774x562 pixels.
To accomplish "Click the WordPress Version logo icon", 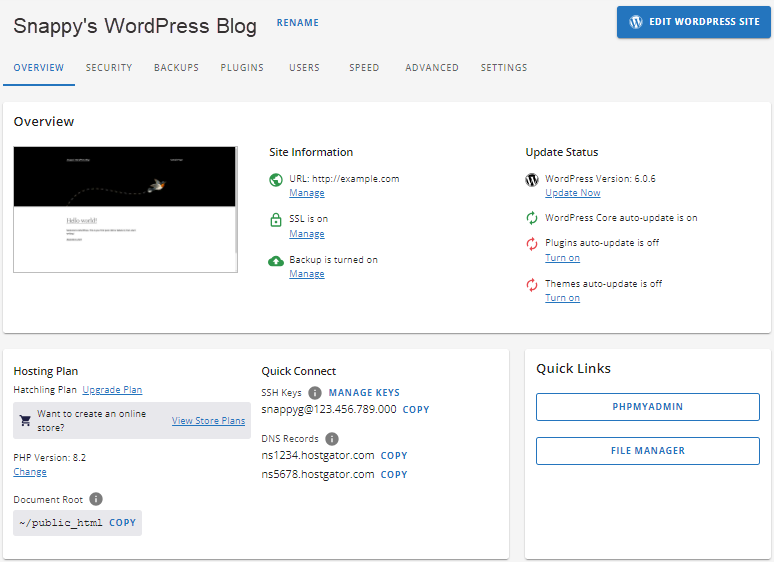I will click(532, 180).
